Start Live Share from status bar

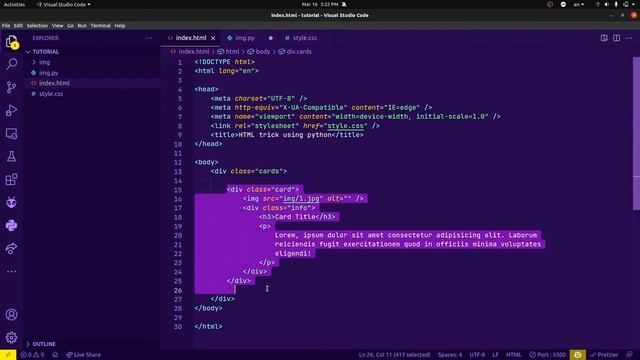coord(84,355)
